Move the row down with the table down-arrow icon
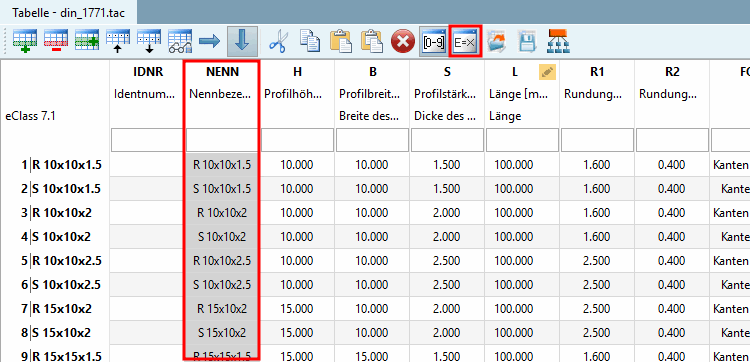 [x=149, y=42]
